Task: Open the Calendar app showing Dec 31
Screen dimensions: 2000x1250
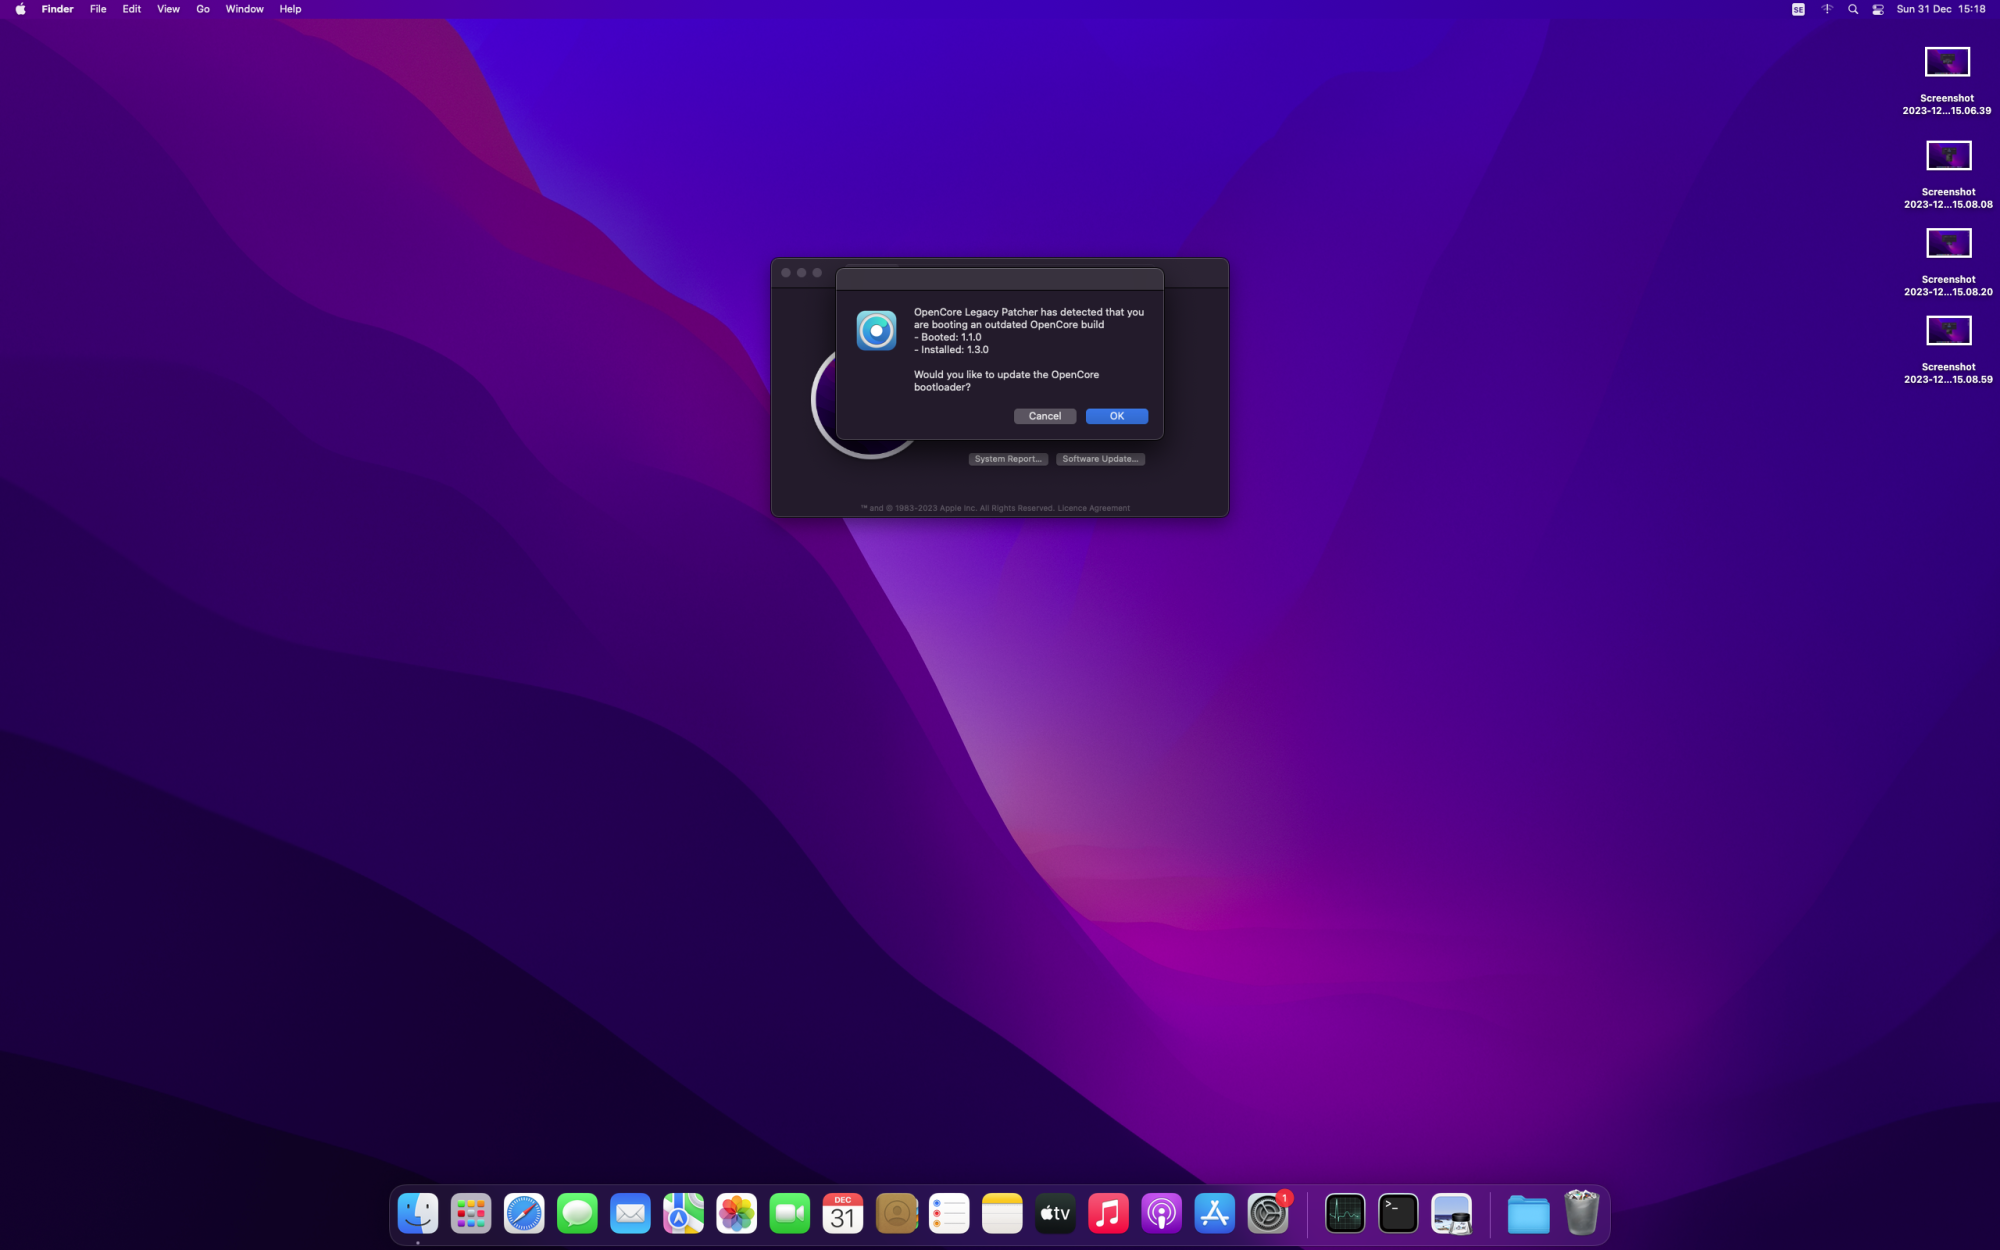Action: click(842, 1213)
